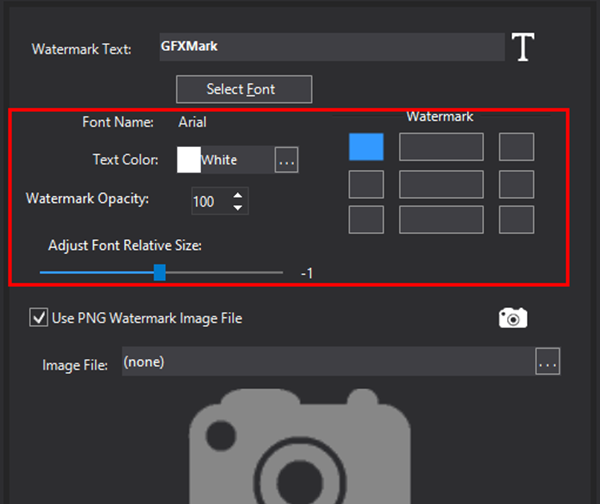Viewport: 600px width, 504px height.
Task: Click the Image File path field
Action: pos(328,361)
